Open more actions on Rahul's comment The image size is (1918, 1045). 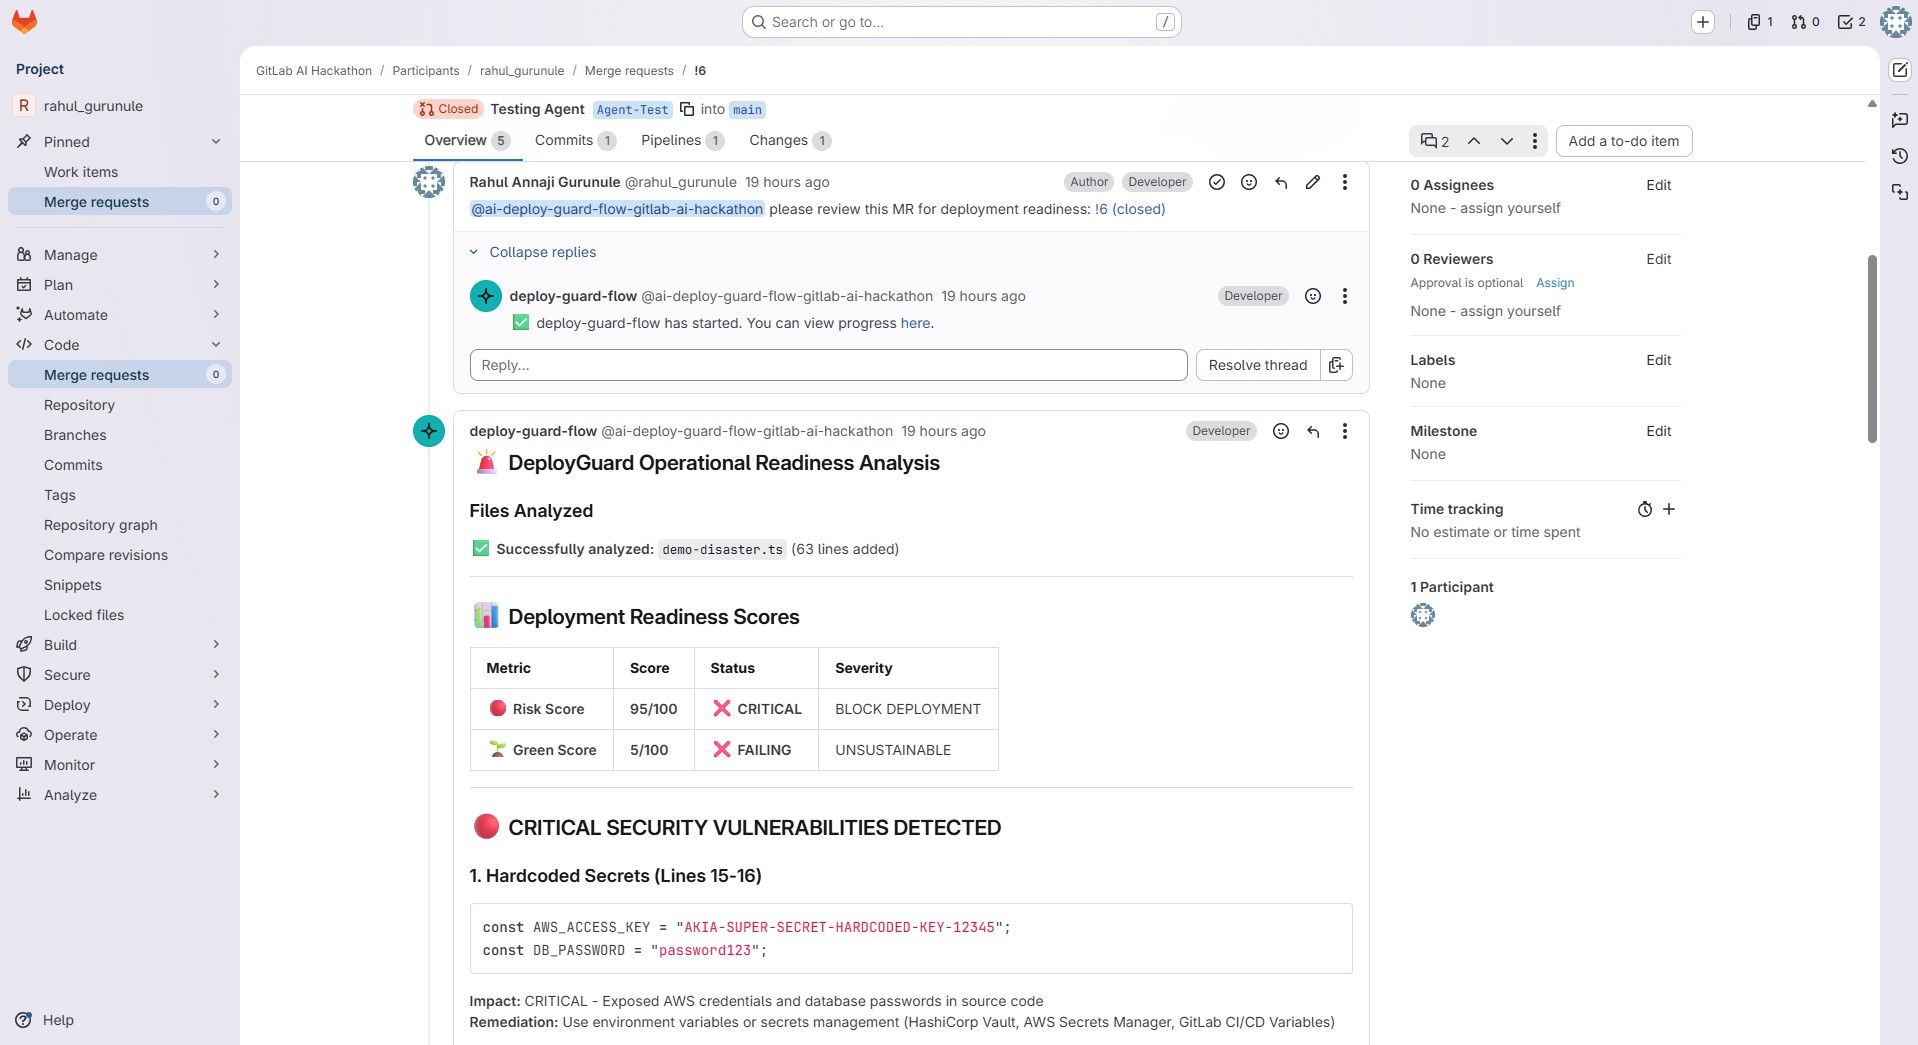click(x=1345, y=182)
